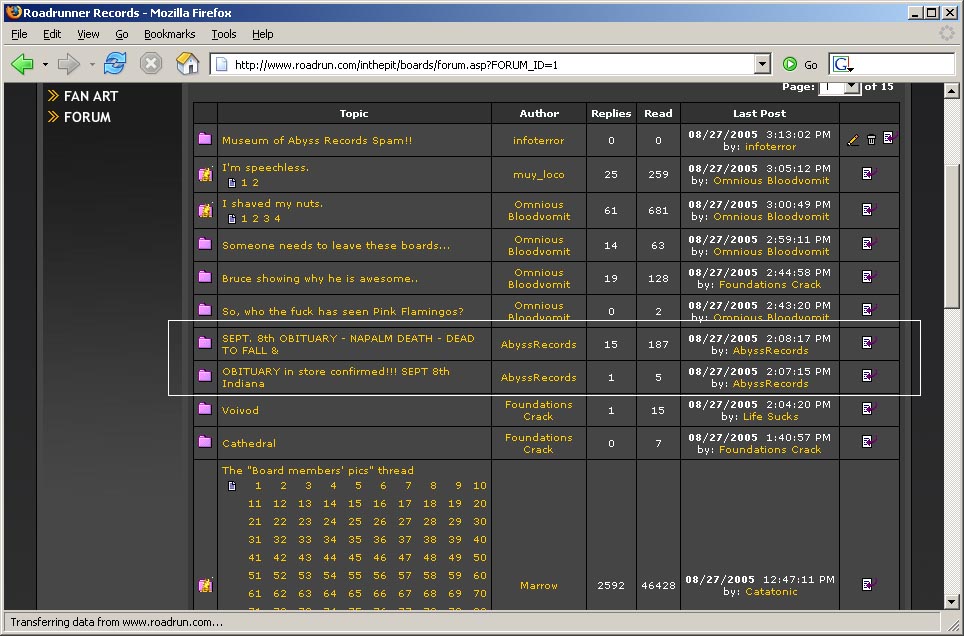The width and height of the screenshot is (964, 636).
Task: Open the Back button history dropdown arrow
Action: coord(45,64)
